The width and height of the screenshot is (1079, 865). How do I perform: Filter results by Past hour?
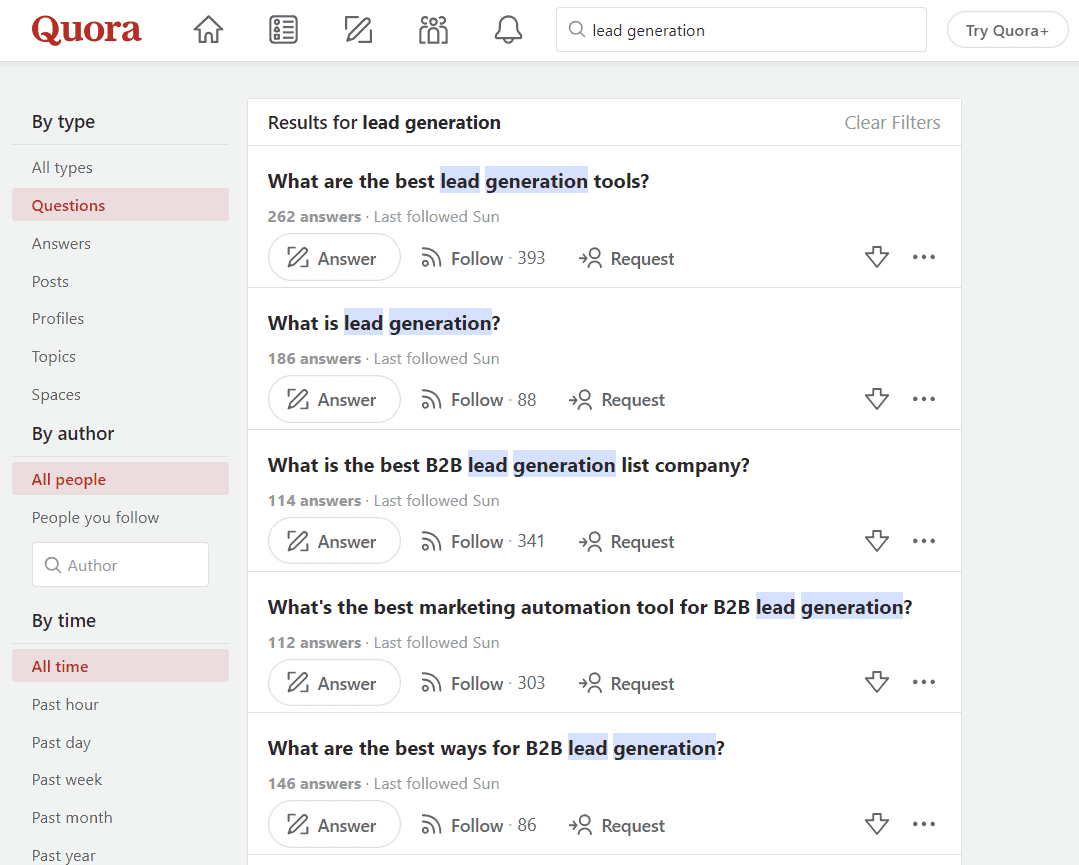[x=120, y=705]
